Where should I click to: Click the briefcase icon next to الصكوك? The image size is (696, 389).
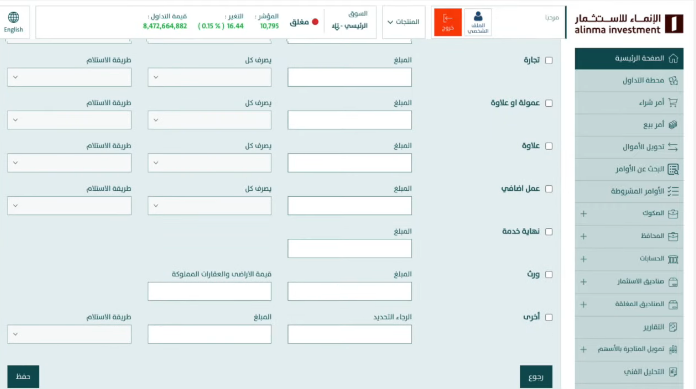[x=673, y=214]
